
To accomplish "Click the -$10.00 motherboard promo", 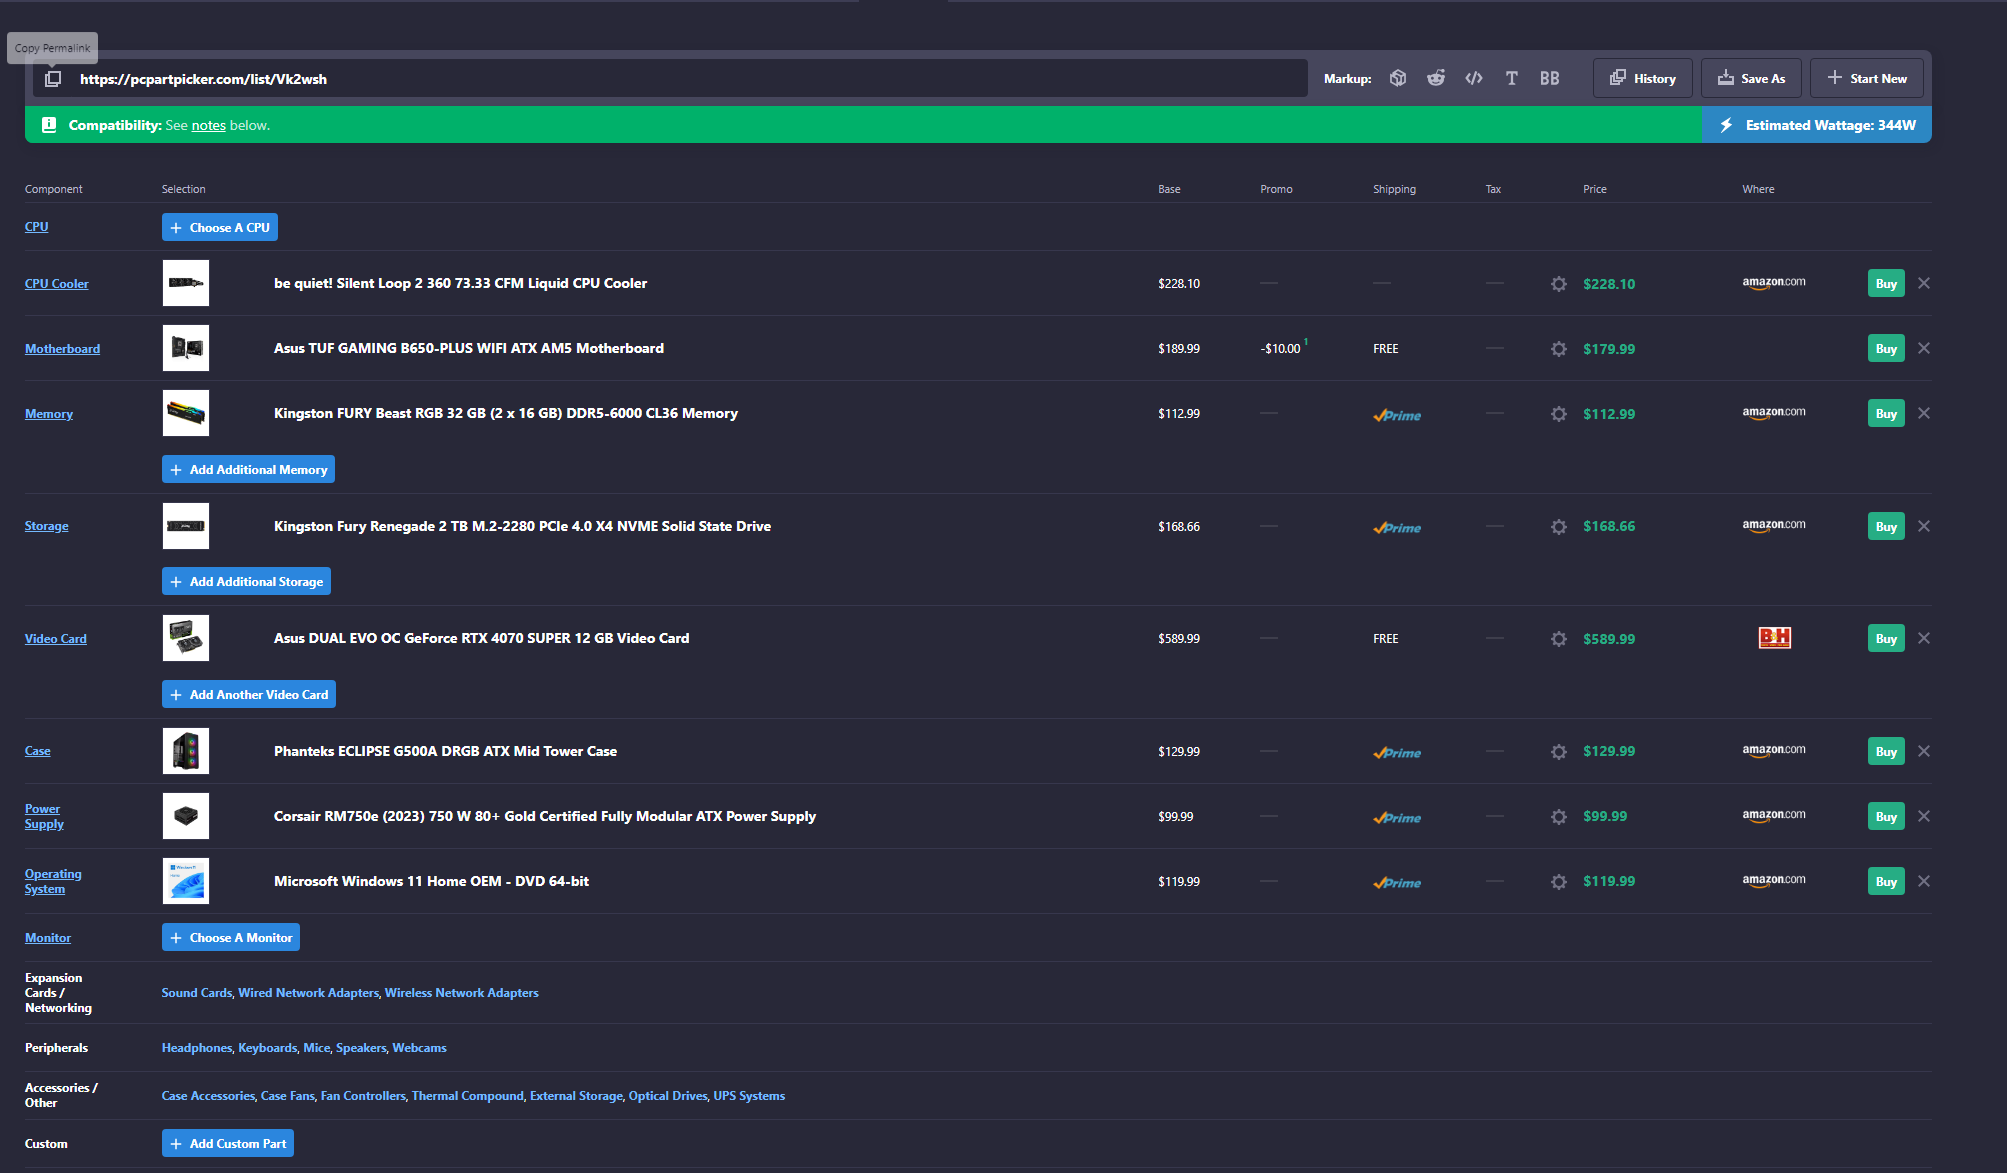I will (1281, 349).
